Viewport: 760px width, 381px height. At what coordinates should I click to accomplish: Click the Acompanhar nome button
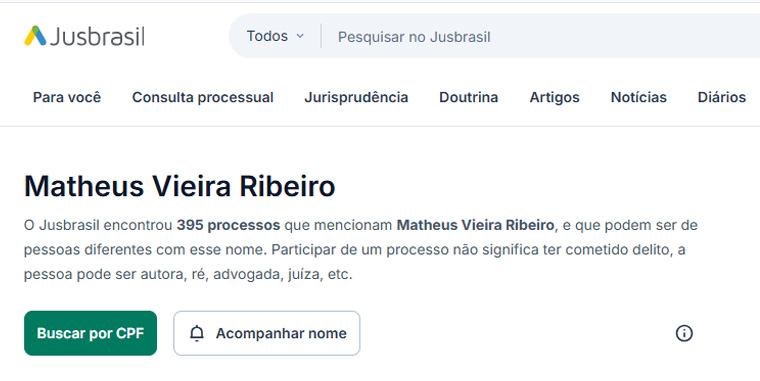click(x=267, y=333)
